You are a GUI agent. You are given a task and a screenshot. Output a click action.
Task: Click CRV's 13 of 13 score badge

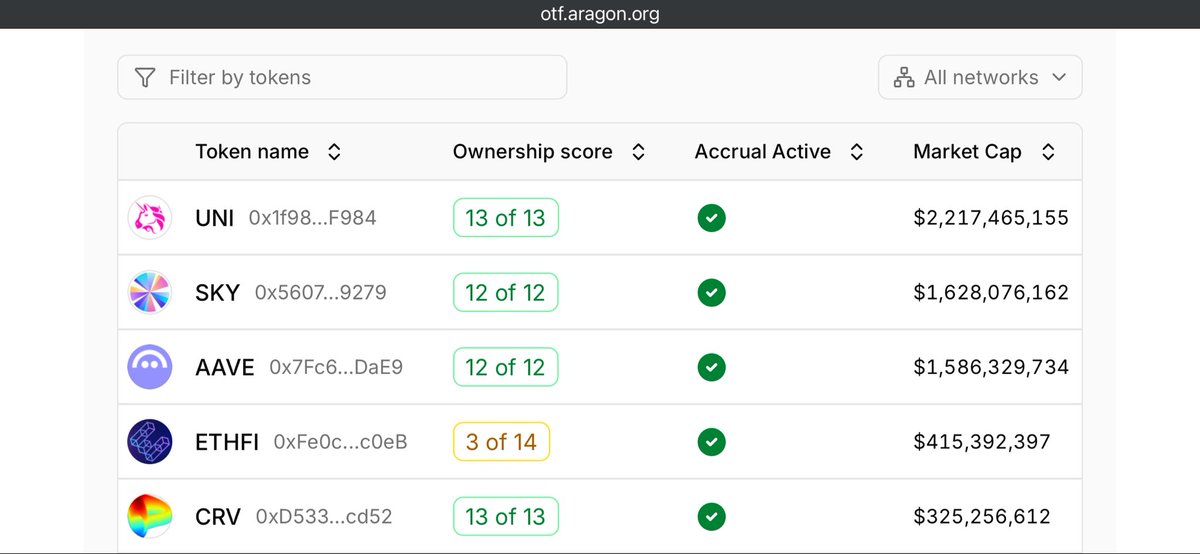point(505,517)
